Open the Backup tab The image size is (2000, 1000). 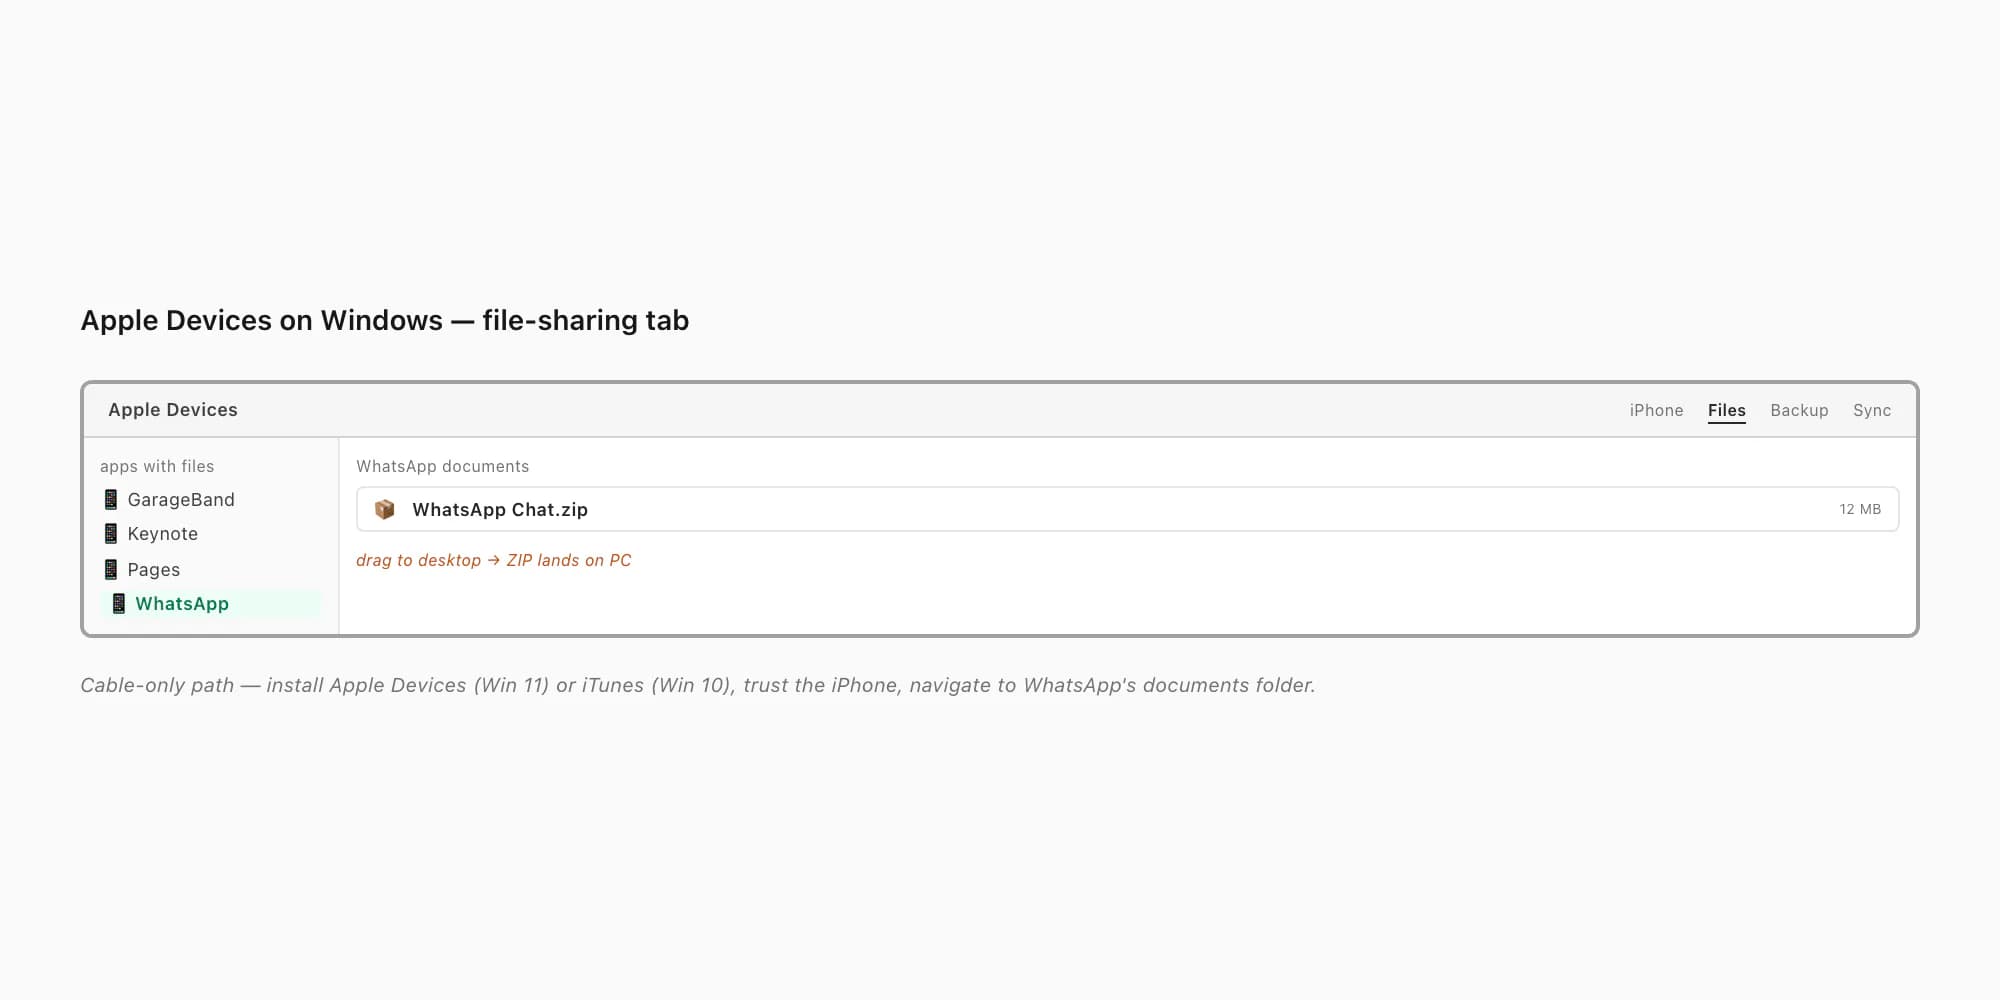click(x=1799, y=410)
